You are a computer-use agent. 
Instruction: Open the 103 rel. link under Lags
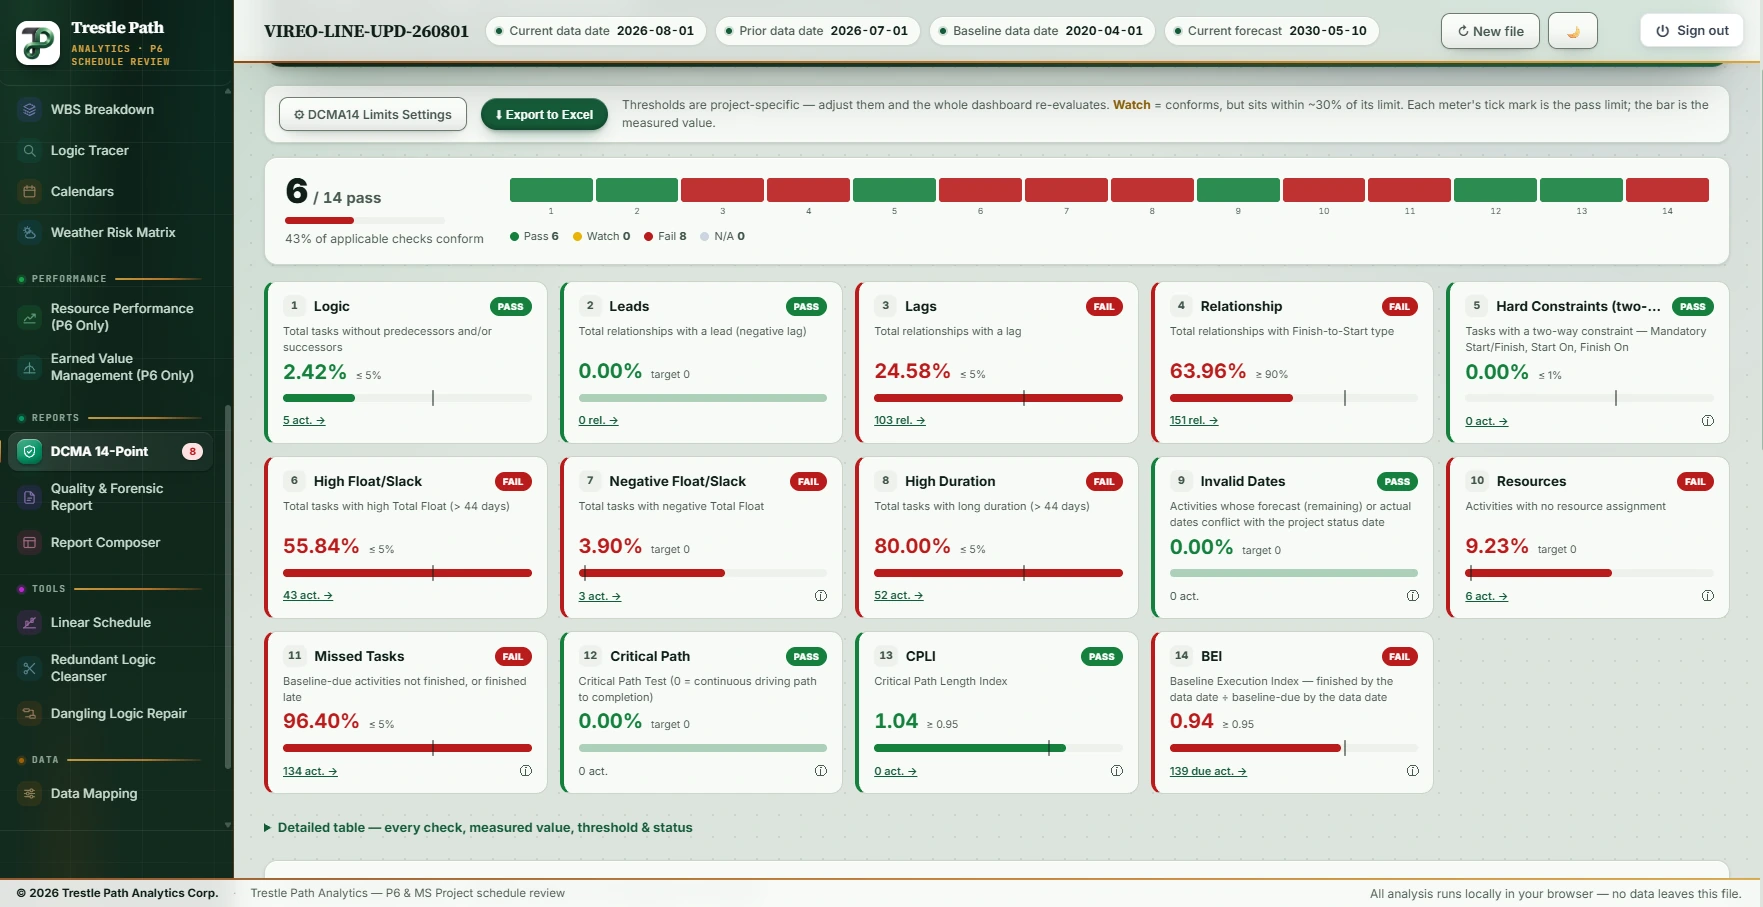pyautogui.click(x=900, y=421)
